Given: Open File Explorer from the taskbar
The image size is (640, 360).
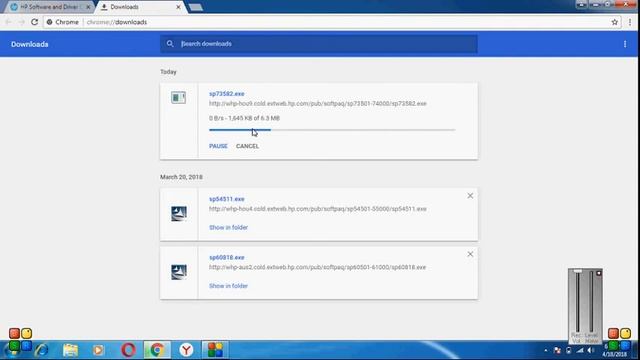Looking at the screenshot, I should point(70,350).
